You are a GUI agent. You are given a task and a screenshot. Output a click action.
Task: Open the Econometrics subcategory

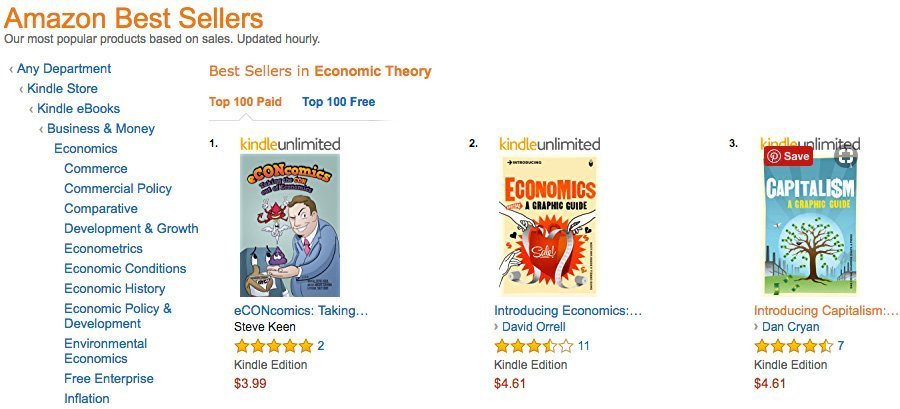coord(103,249)
